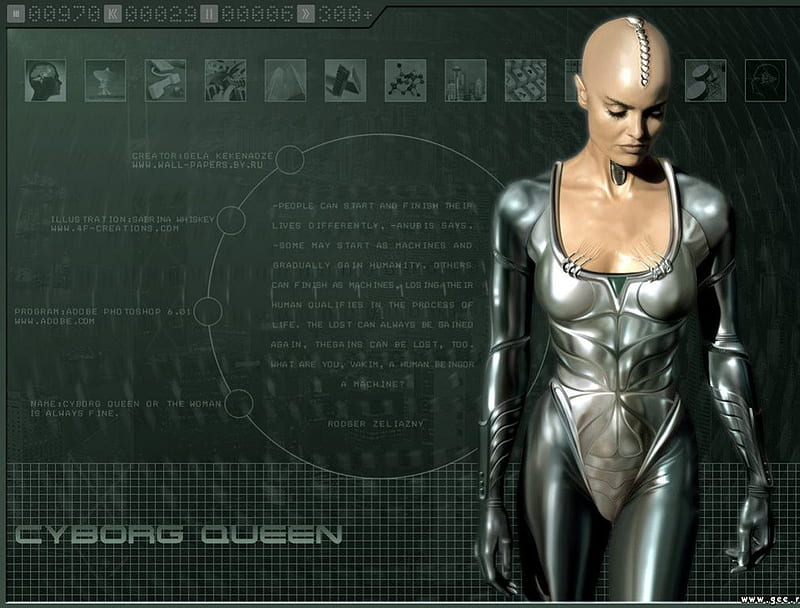
Task: Click the circle node beside Creator credit
Action: click(x=290, y=160)
